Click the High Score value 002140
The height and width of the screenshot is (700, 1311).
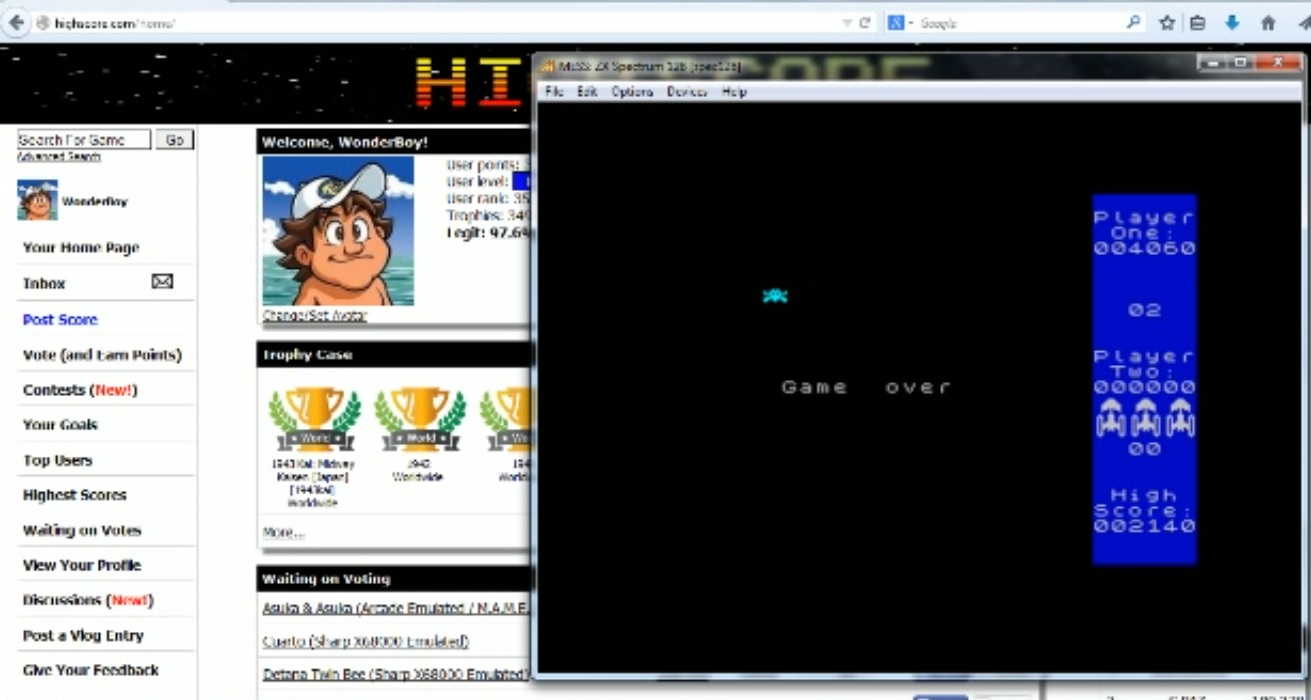[1144, 526]
